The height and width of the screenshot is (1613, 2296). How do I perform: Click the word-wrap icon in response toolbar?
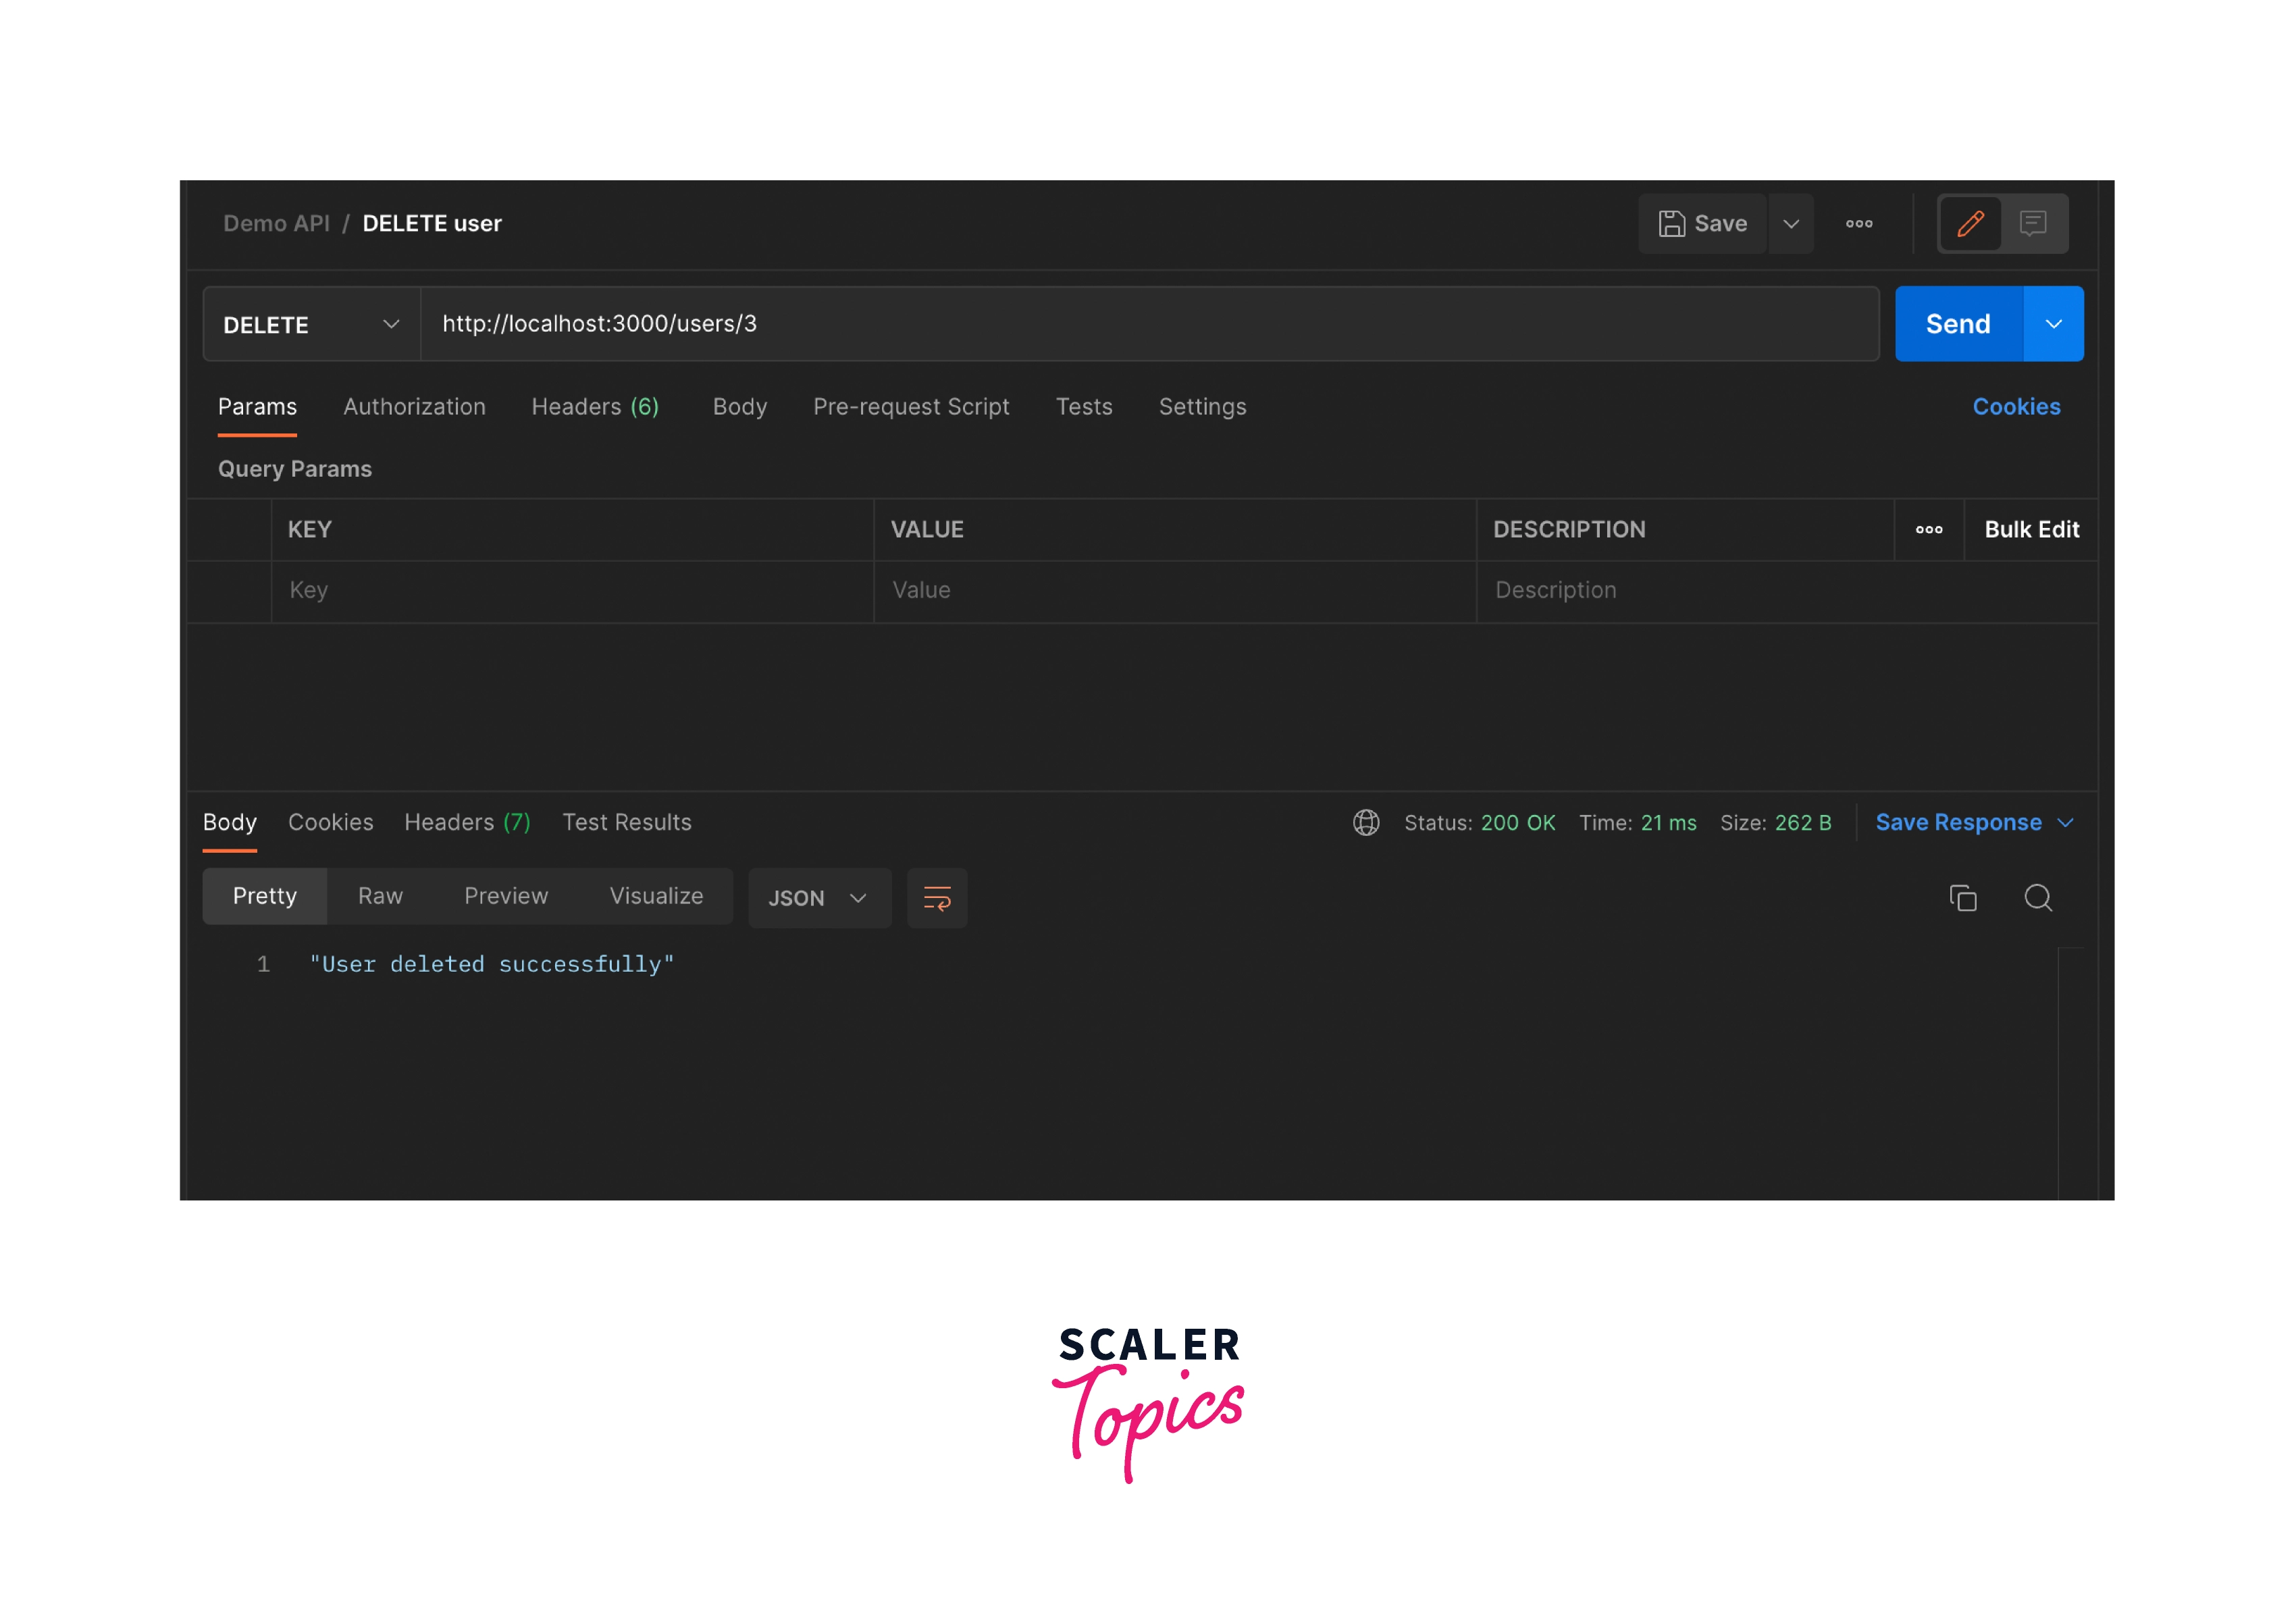(936, 897)
